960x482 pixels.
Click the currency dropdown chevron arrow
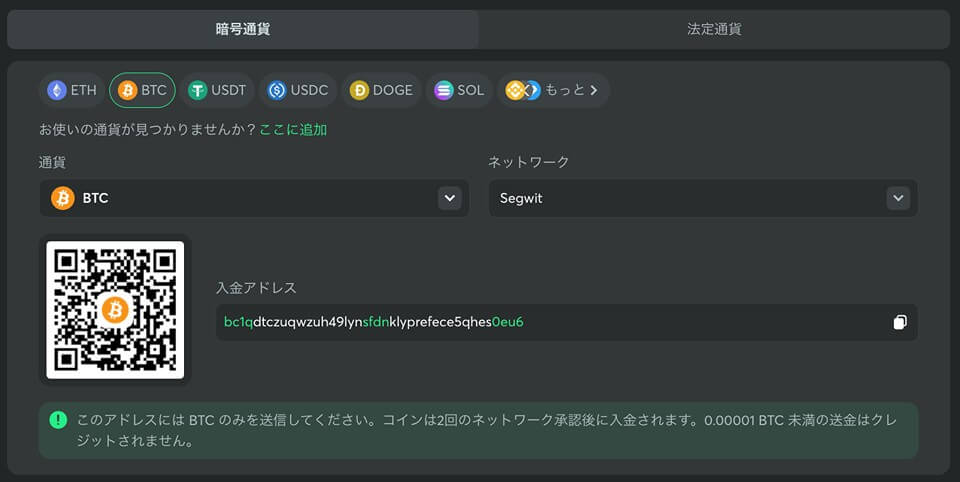tap(449, 198)
